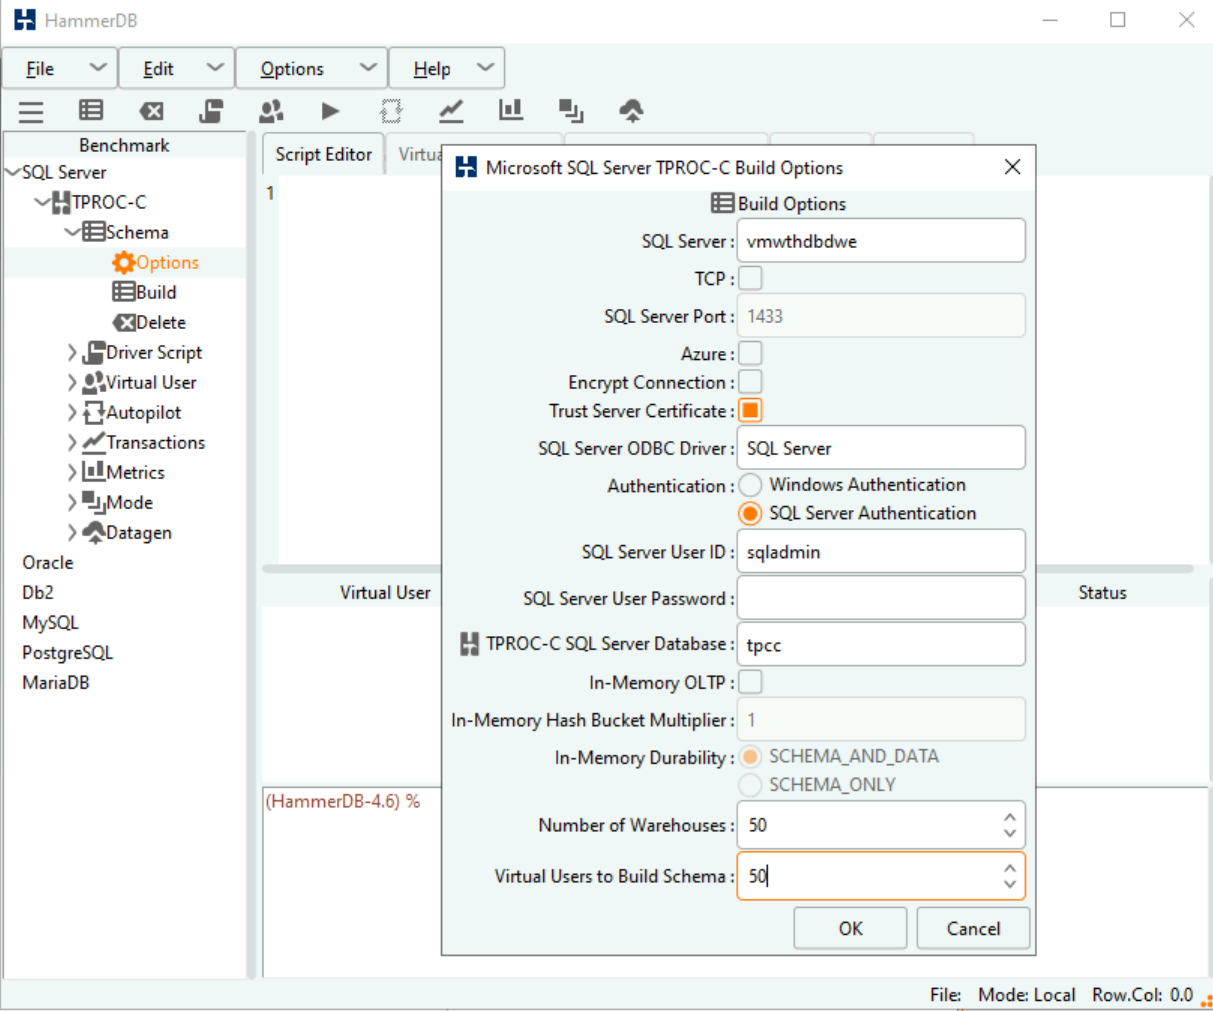Image resolution: width=1213 pixels, height=1011 pixels.
Task: Expand the Virtual User tree node
Action: tap(72, 382)
